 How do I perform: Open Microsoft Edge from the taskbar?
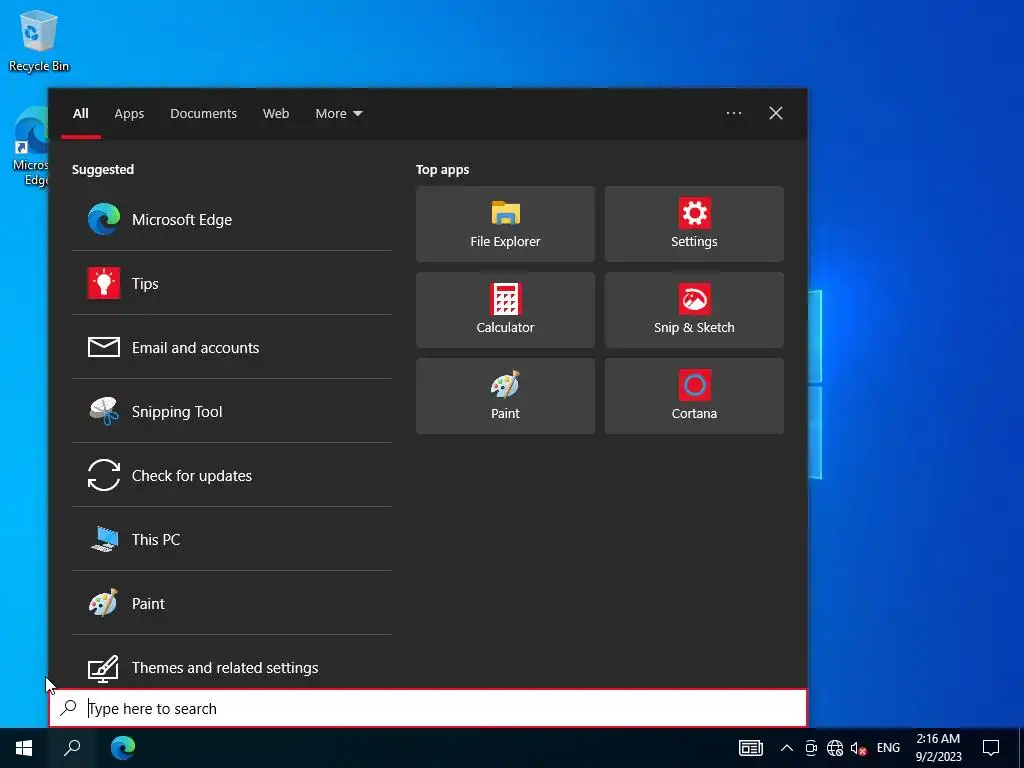(x=123, y=748)
